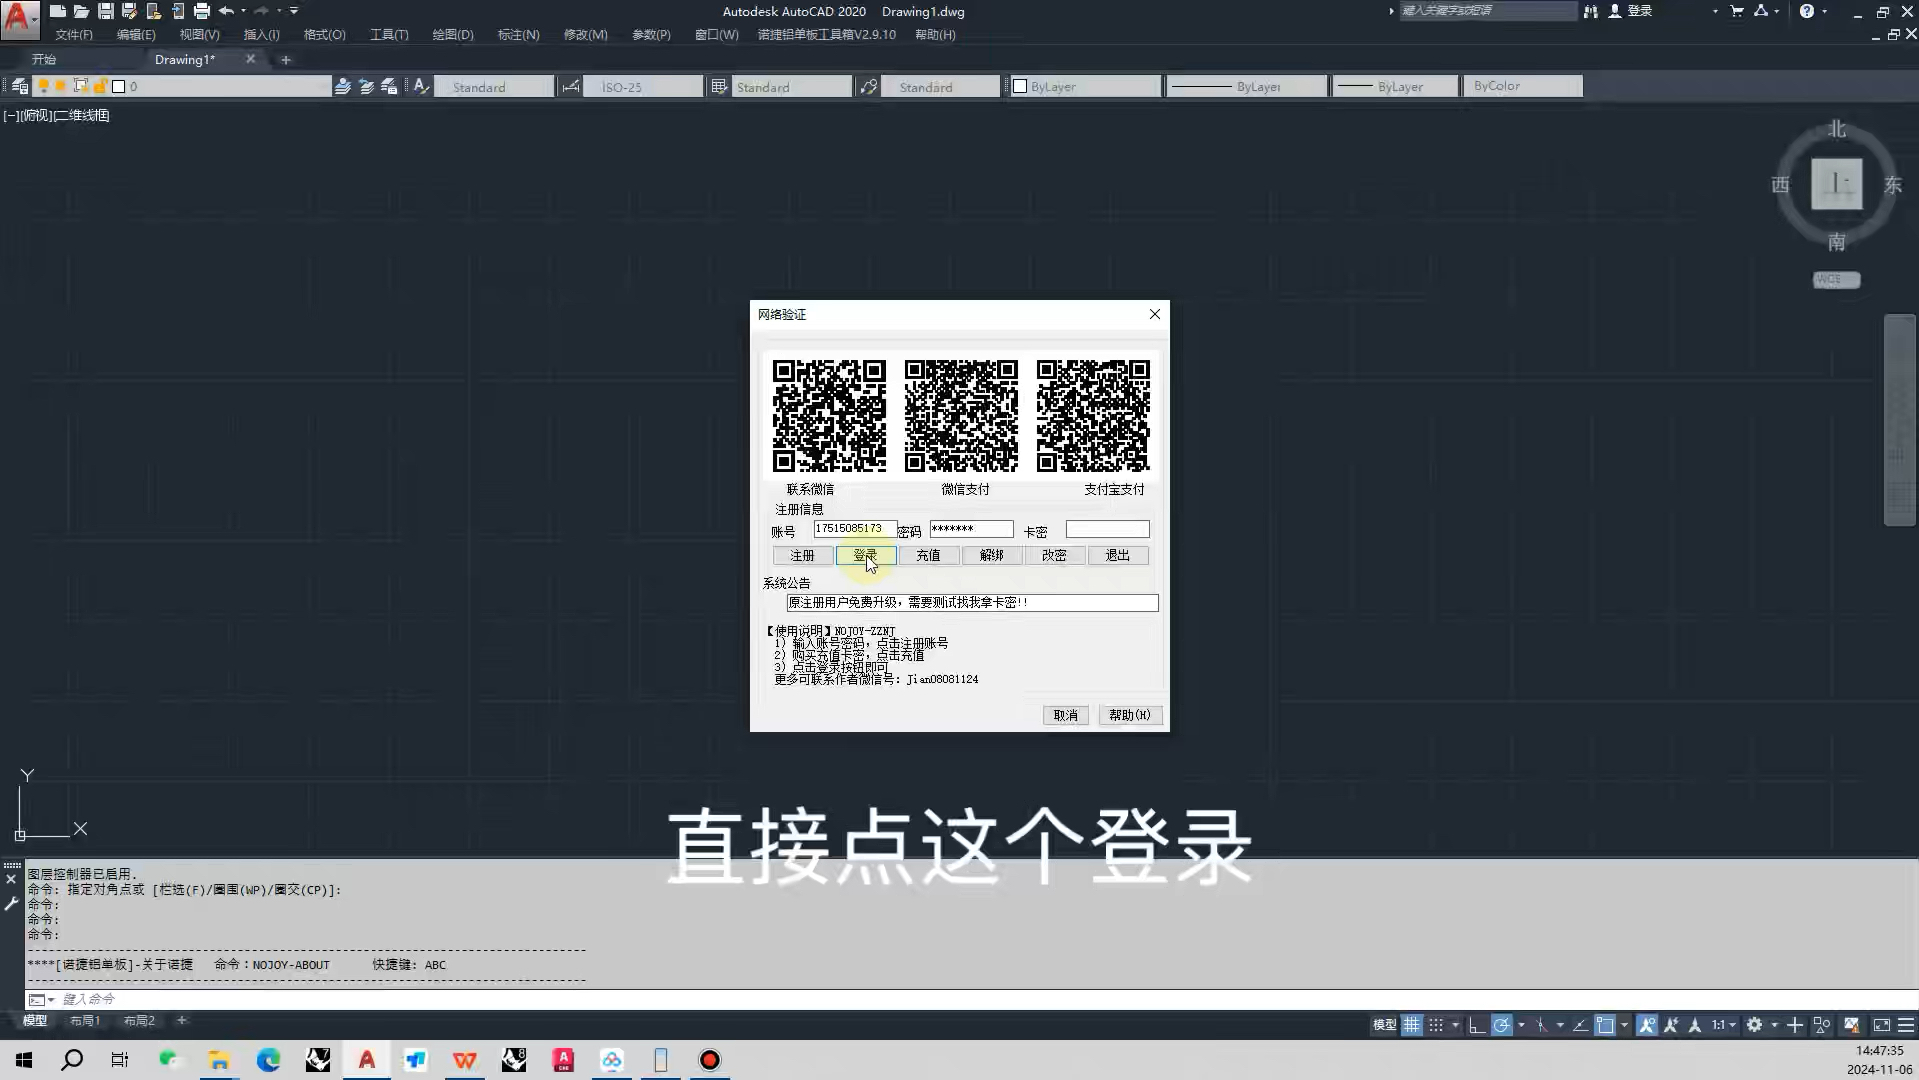Expand the Quick Access Toolbar customize arrow
This screenshot has width=1919, height=1080.
[294, 11]
